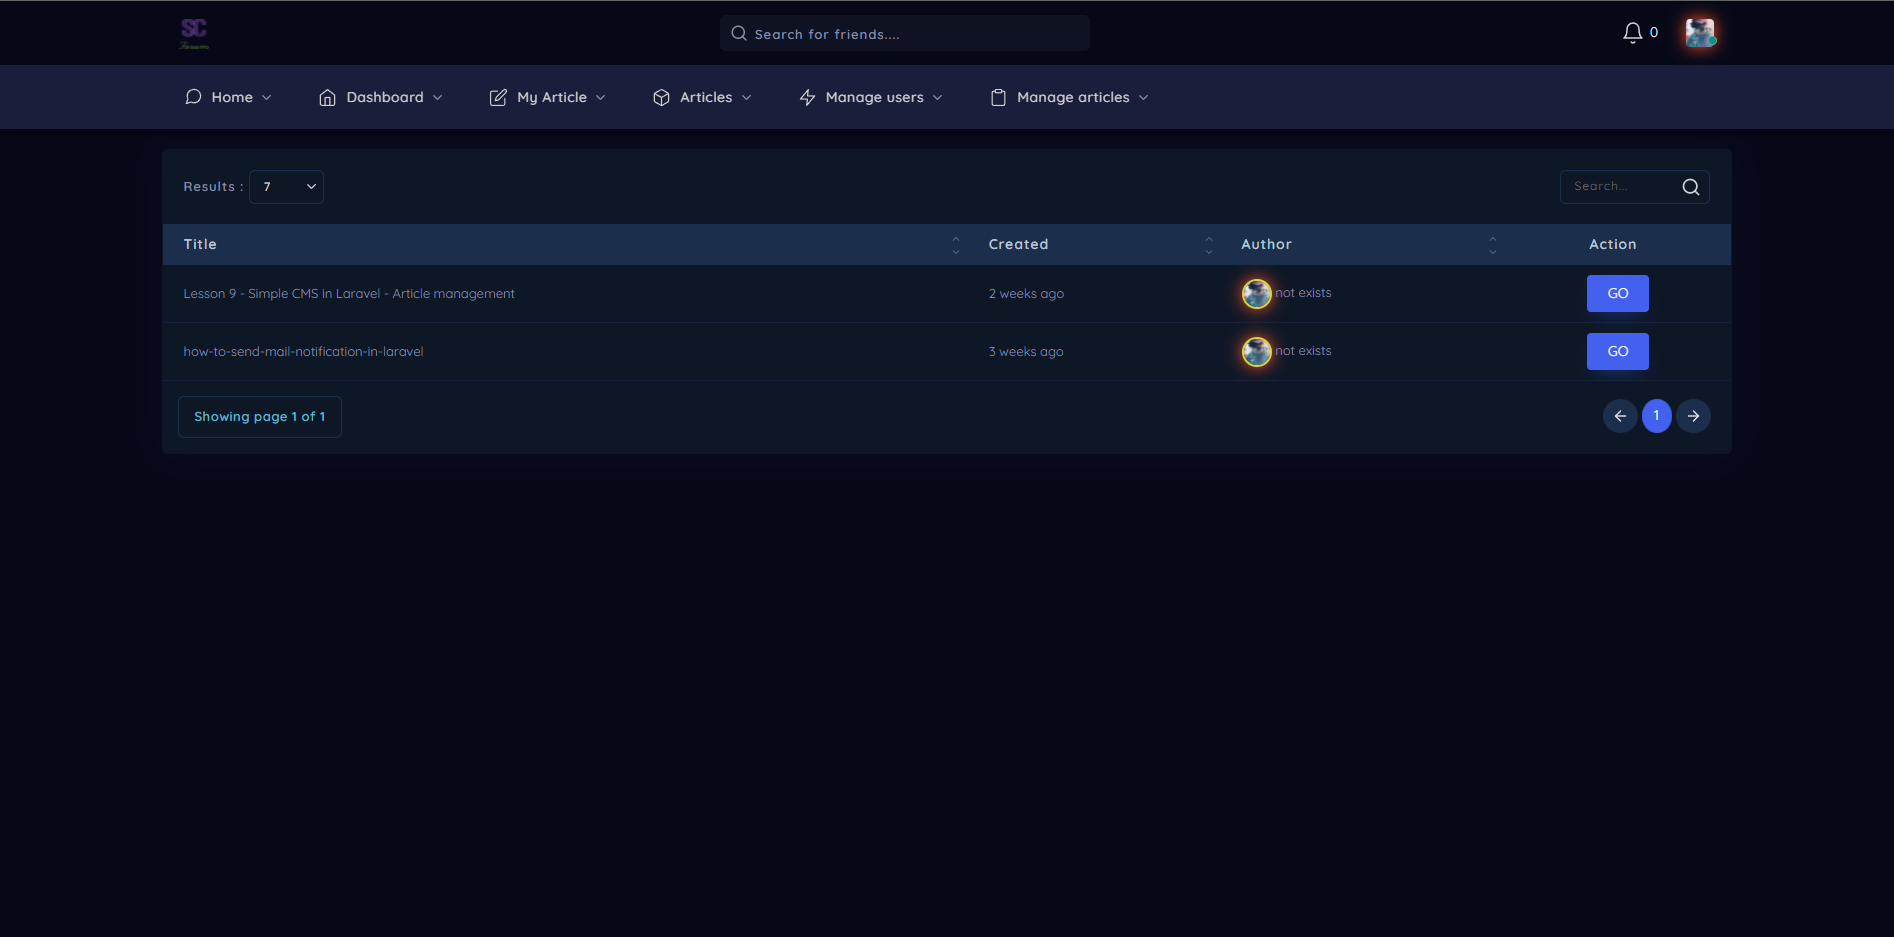Sort the table by Title column
The height and width of the screenshot is (937, 1894).
(955, 245)
